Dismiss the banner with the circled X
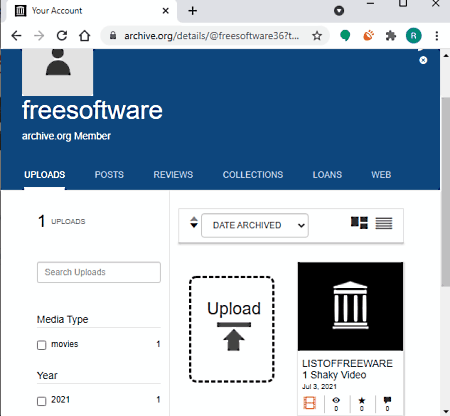 click(423, 60)
